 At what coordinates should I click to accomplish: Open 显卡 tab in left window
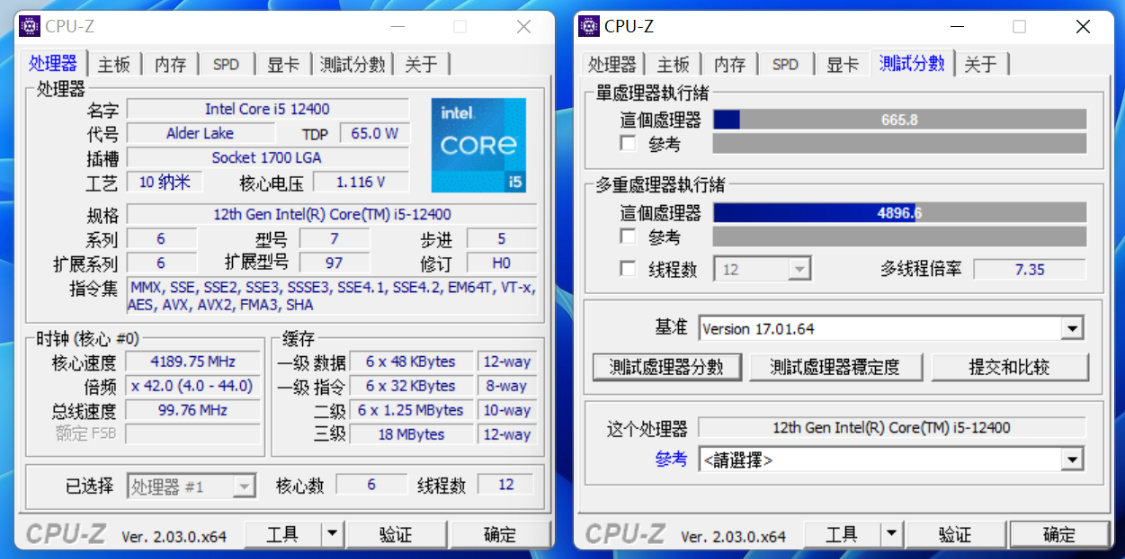pos(283,65)
